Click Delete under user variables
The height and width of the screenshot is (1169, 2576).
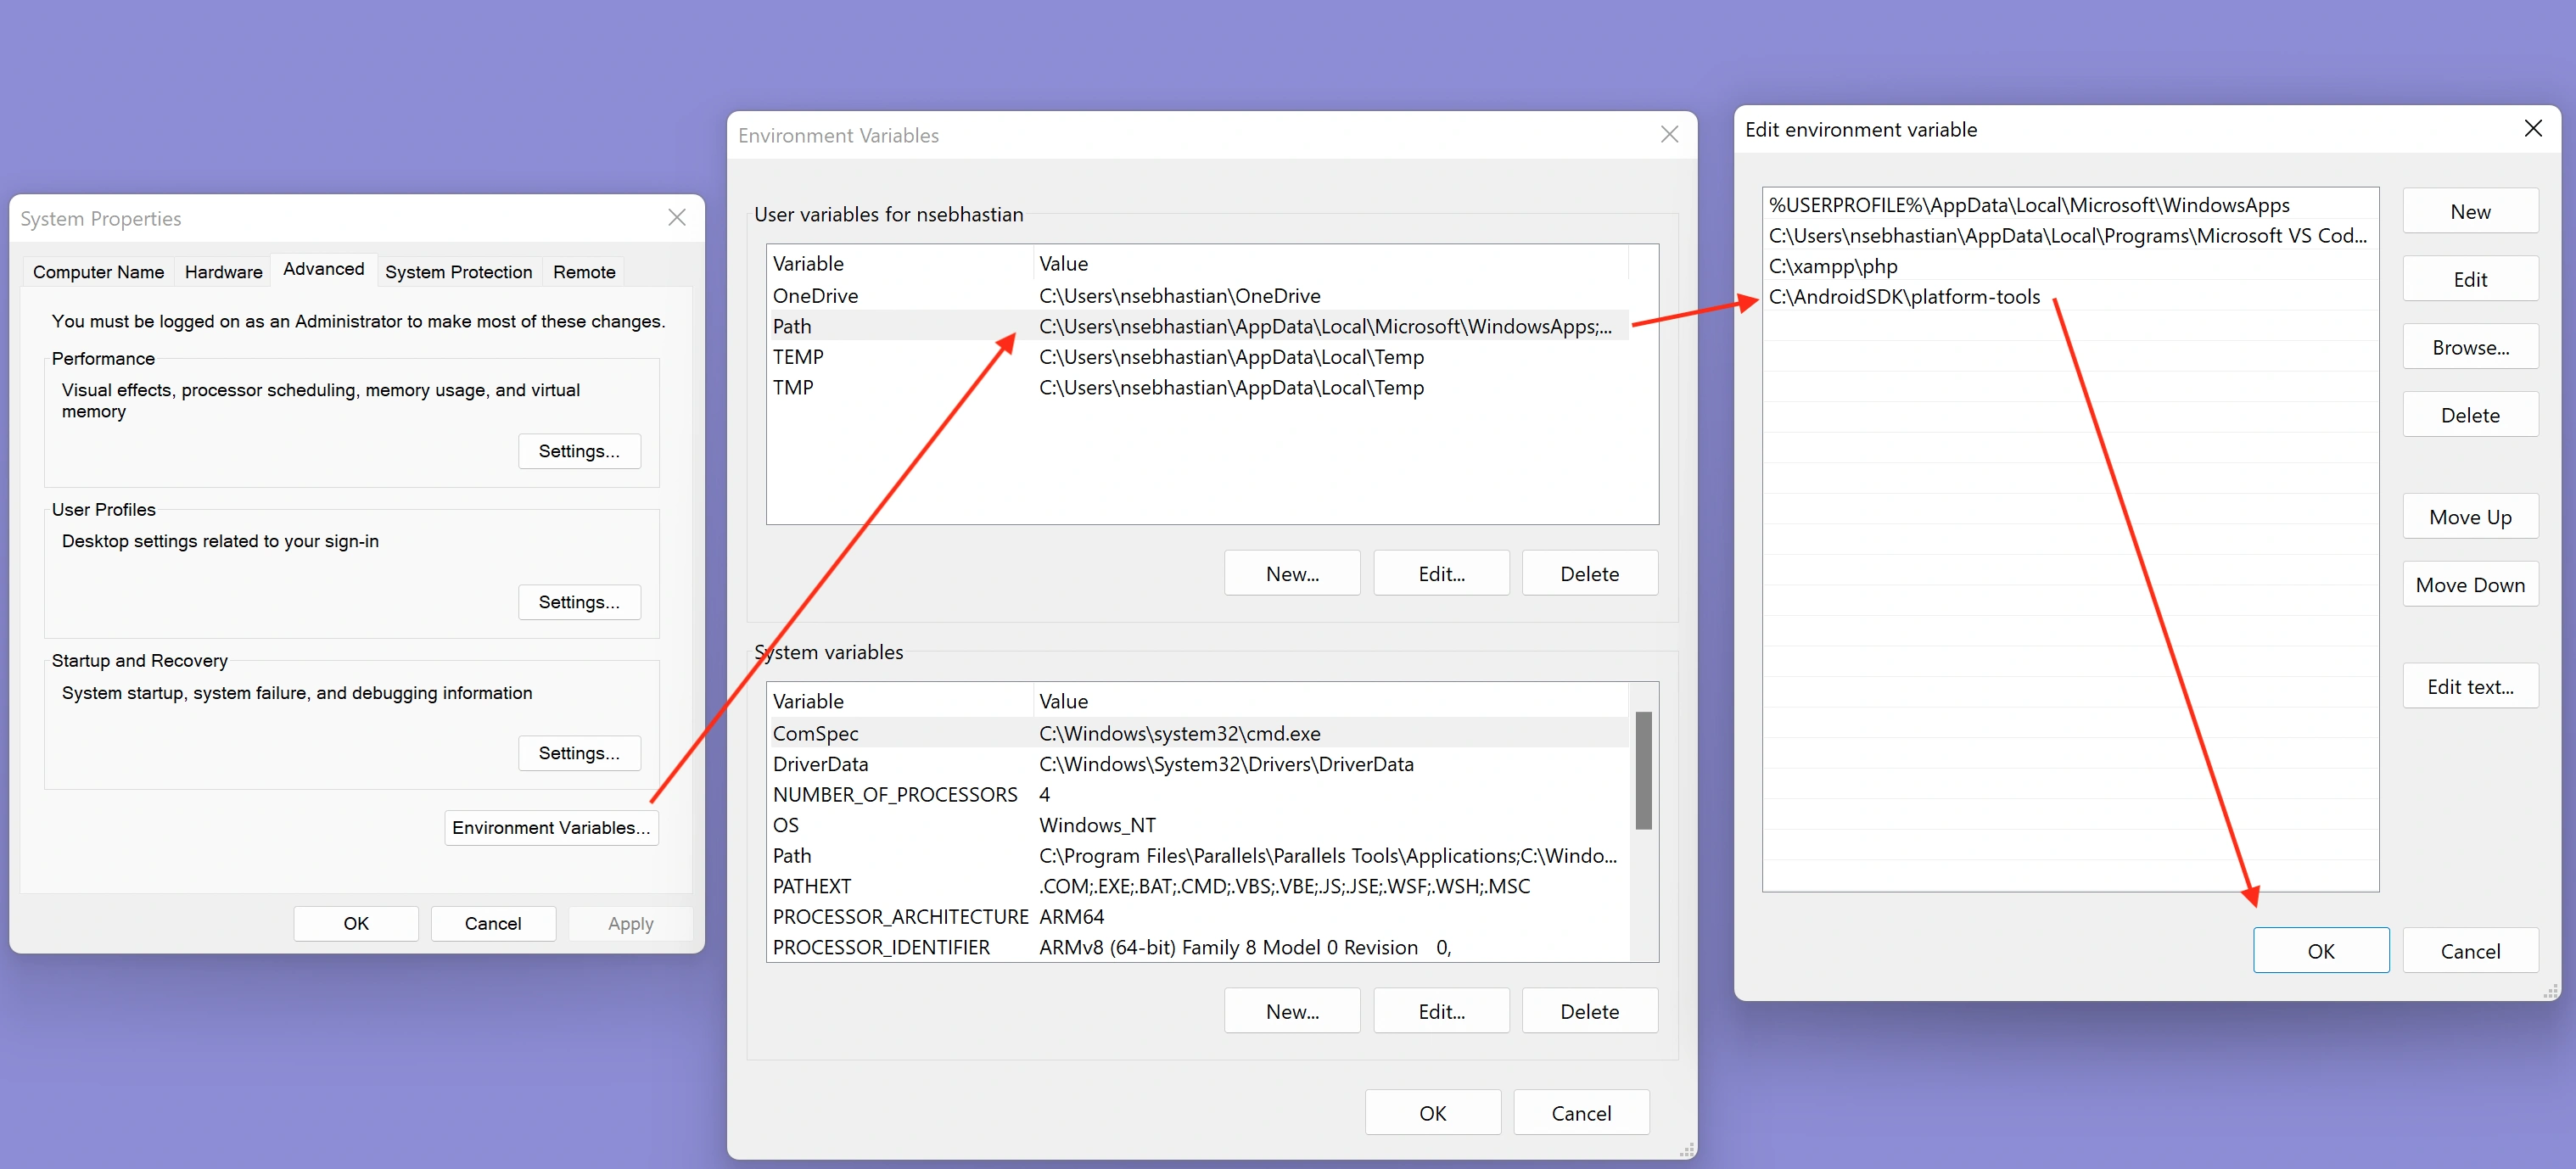pos(1589,573)
